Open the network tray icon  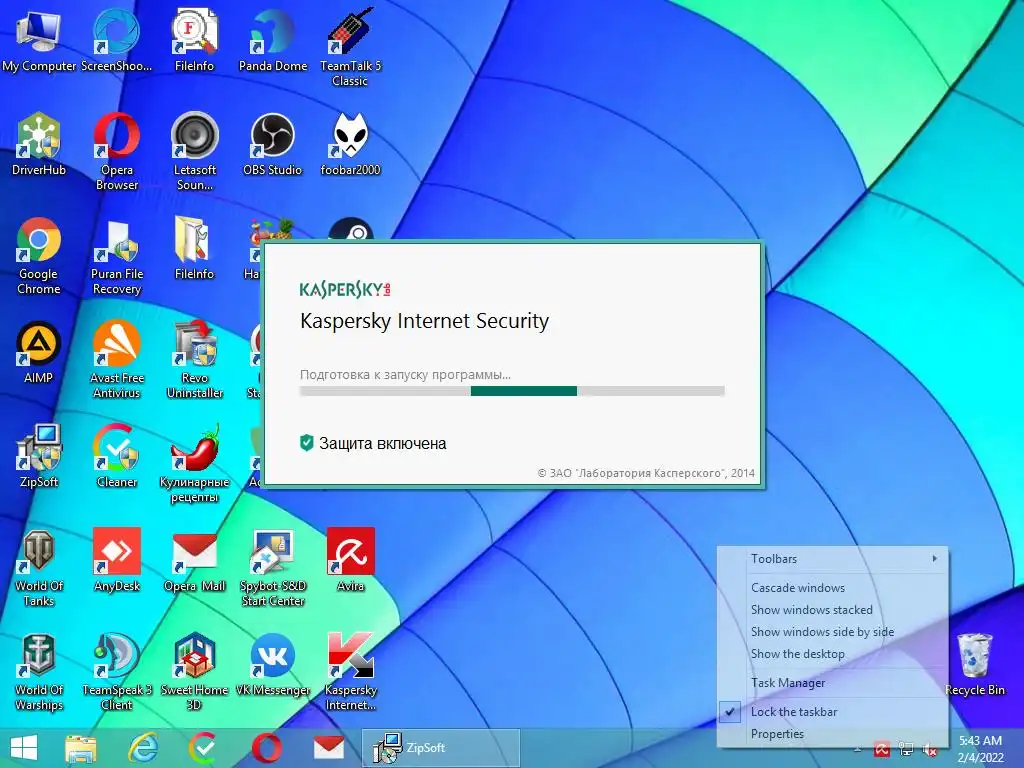(x=906, y=748)
